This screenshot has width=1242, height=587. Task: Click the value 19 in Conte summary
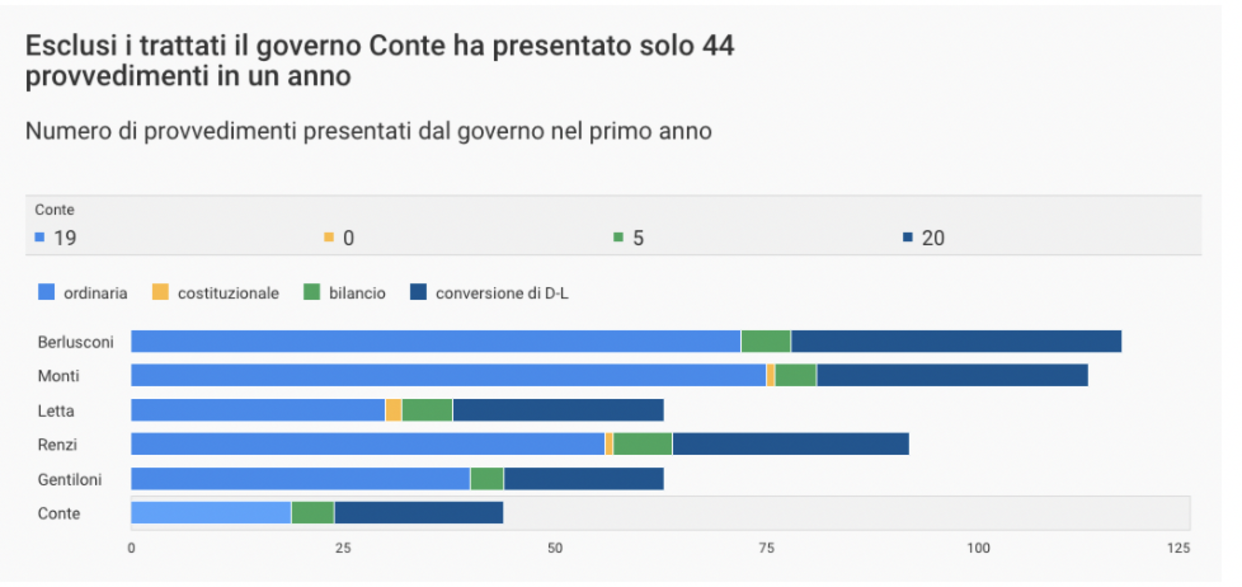point(66,238)
